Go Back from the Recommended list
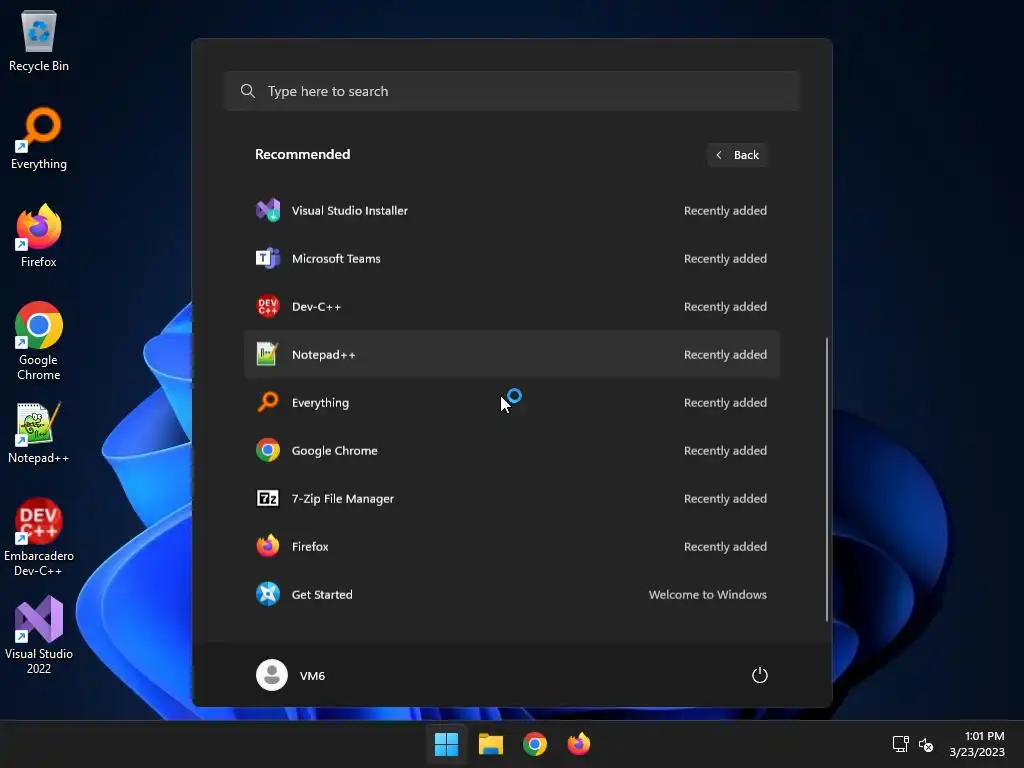This screenshot has height=768, width=1024. pyautogui.click(x=737, y=155)
